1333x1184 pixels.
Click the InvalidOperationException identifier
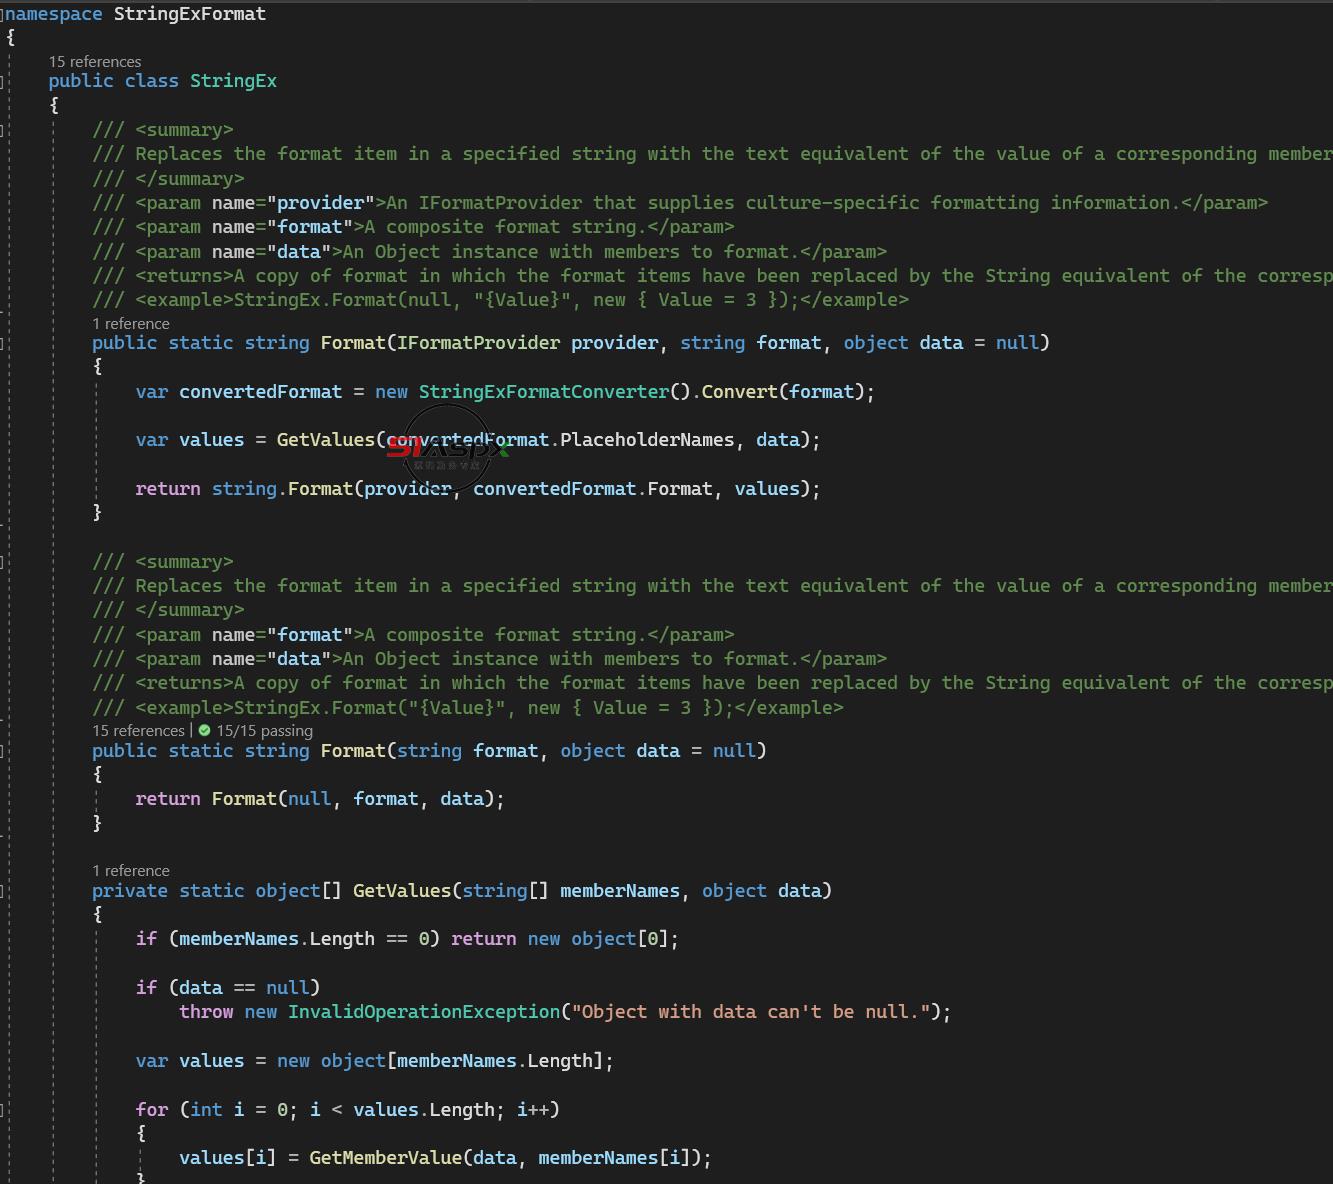424,1012
